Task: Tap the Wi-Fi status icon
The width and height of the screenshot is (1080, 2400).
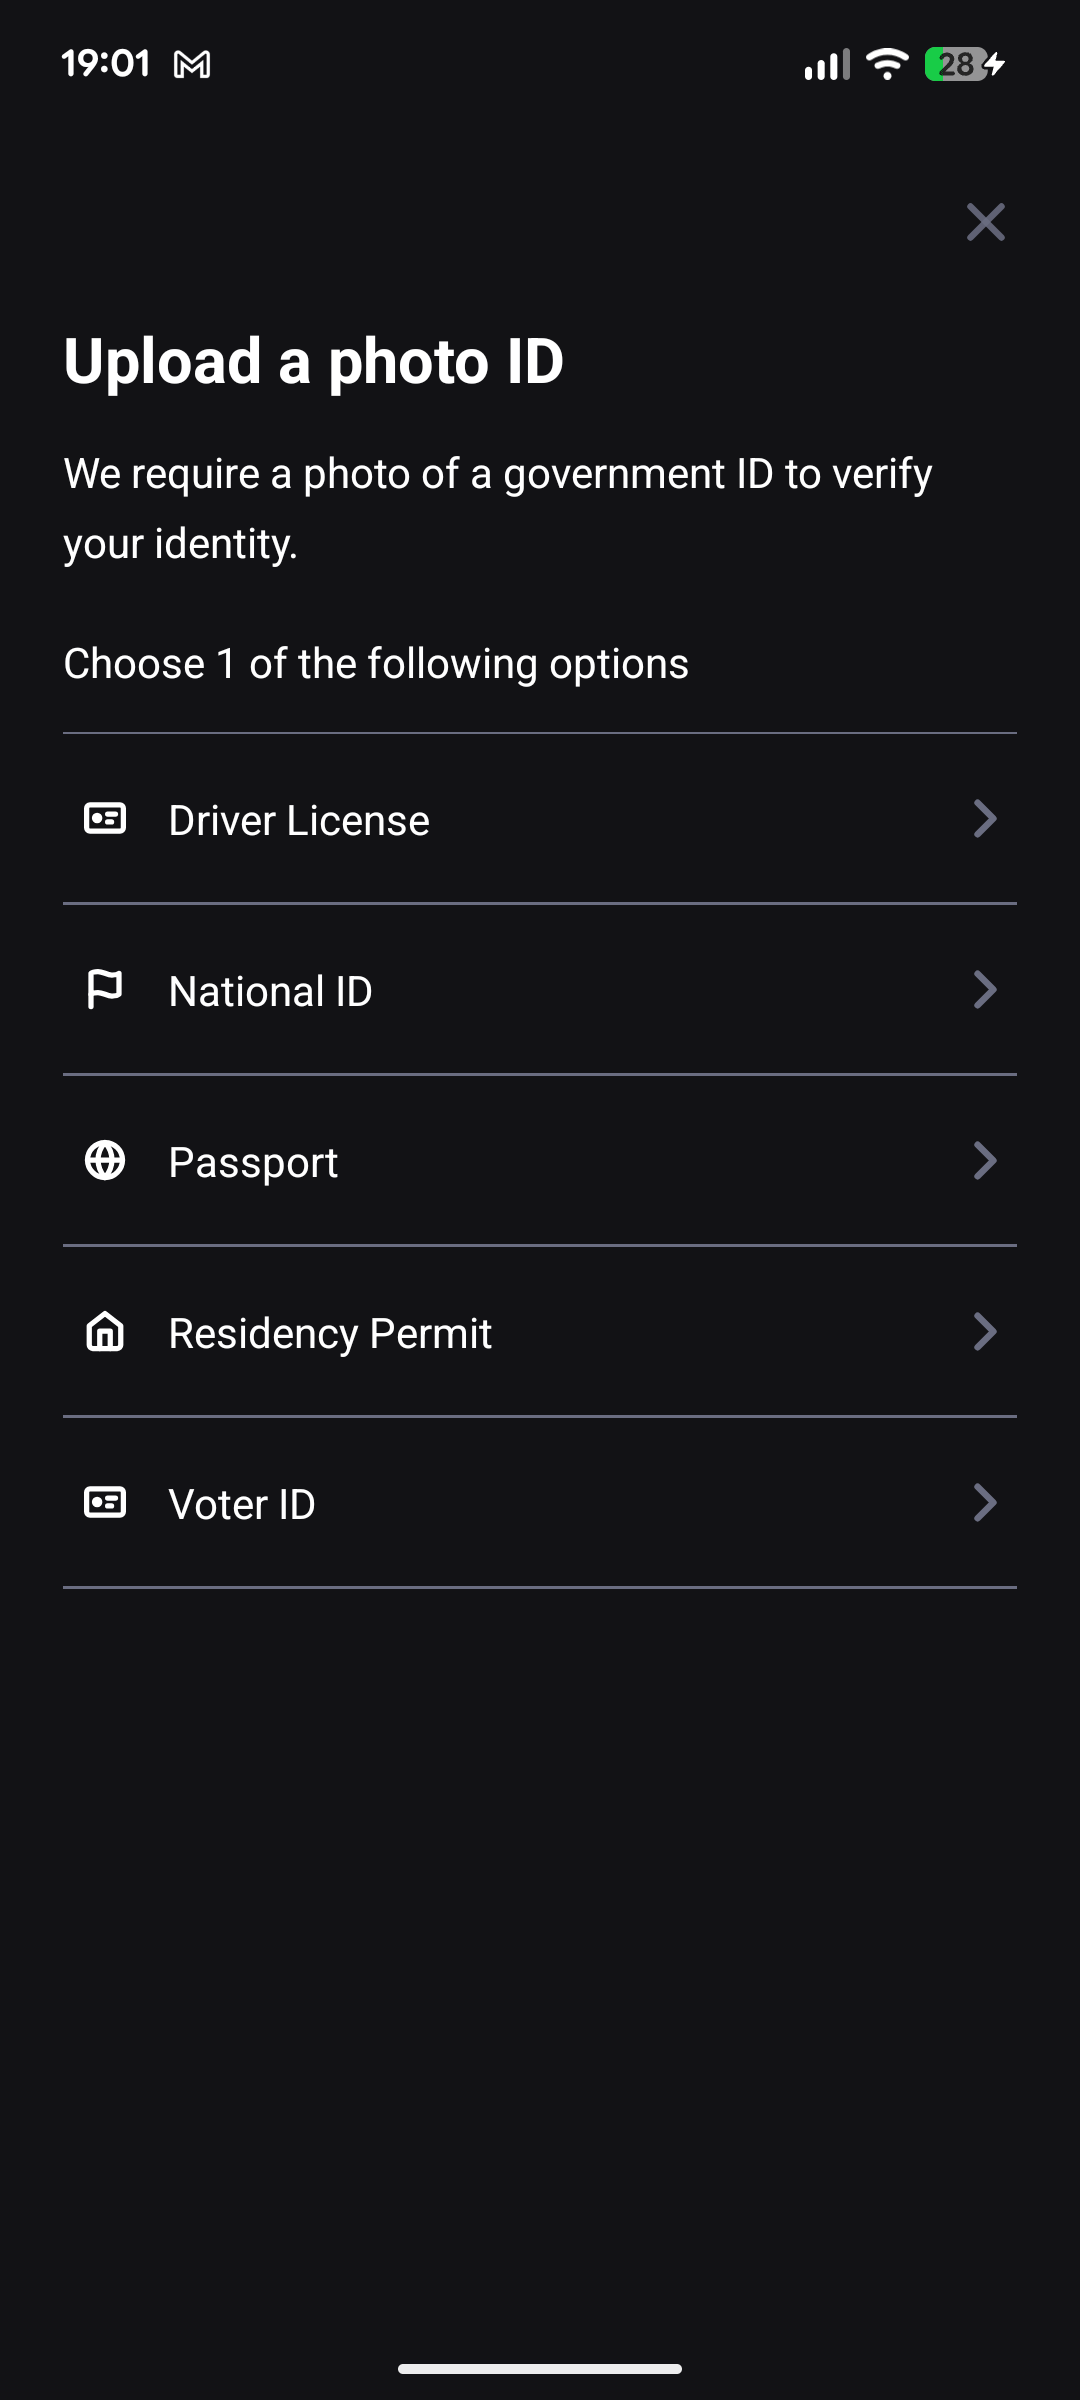Action: (x=887, y=65)
